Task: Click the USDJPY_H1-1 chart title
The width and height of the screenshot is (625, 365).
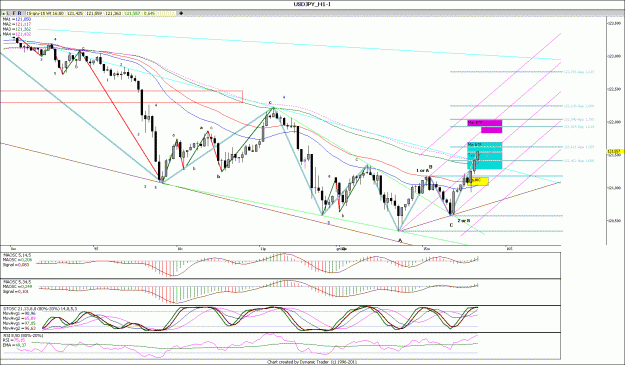Action: [312, 4]
